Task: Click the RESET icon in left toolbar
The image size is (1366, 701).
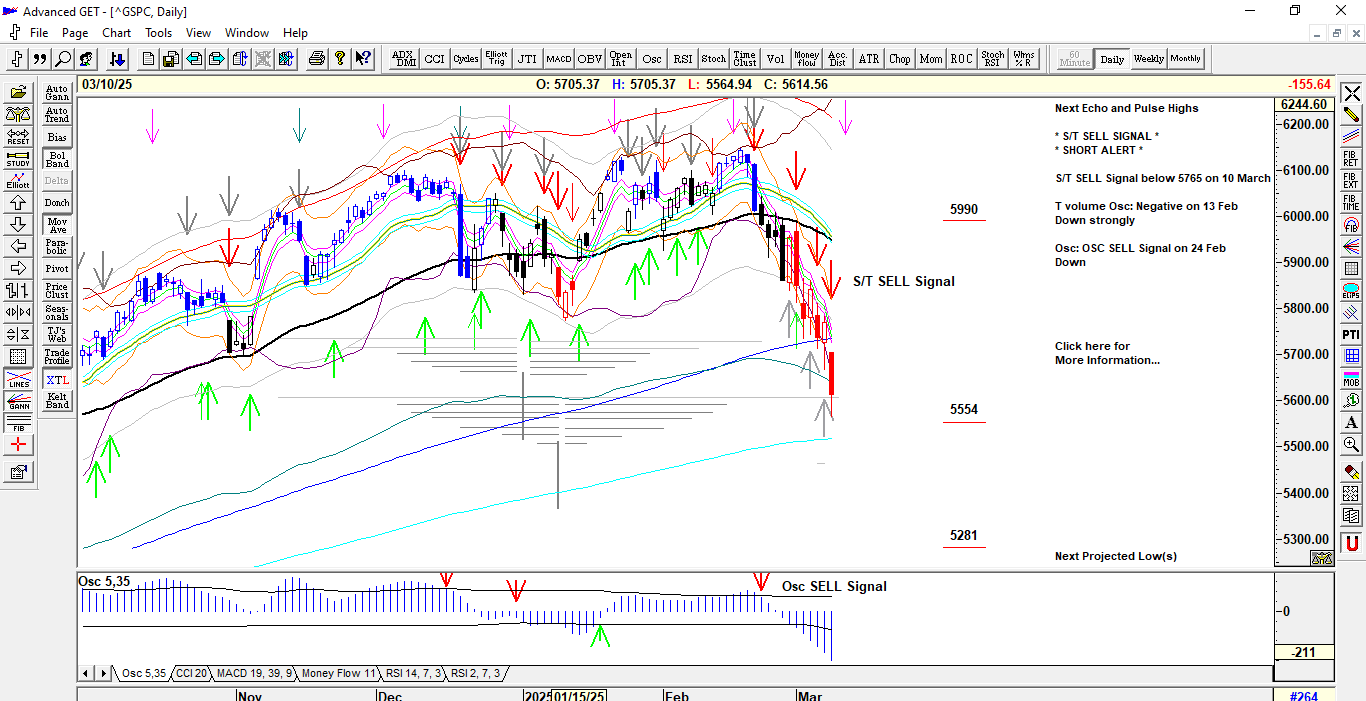Action: pyautogui.click(x=18, y=137)
